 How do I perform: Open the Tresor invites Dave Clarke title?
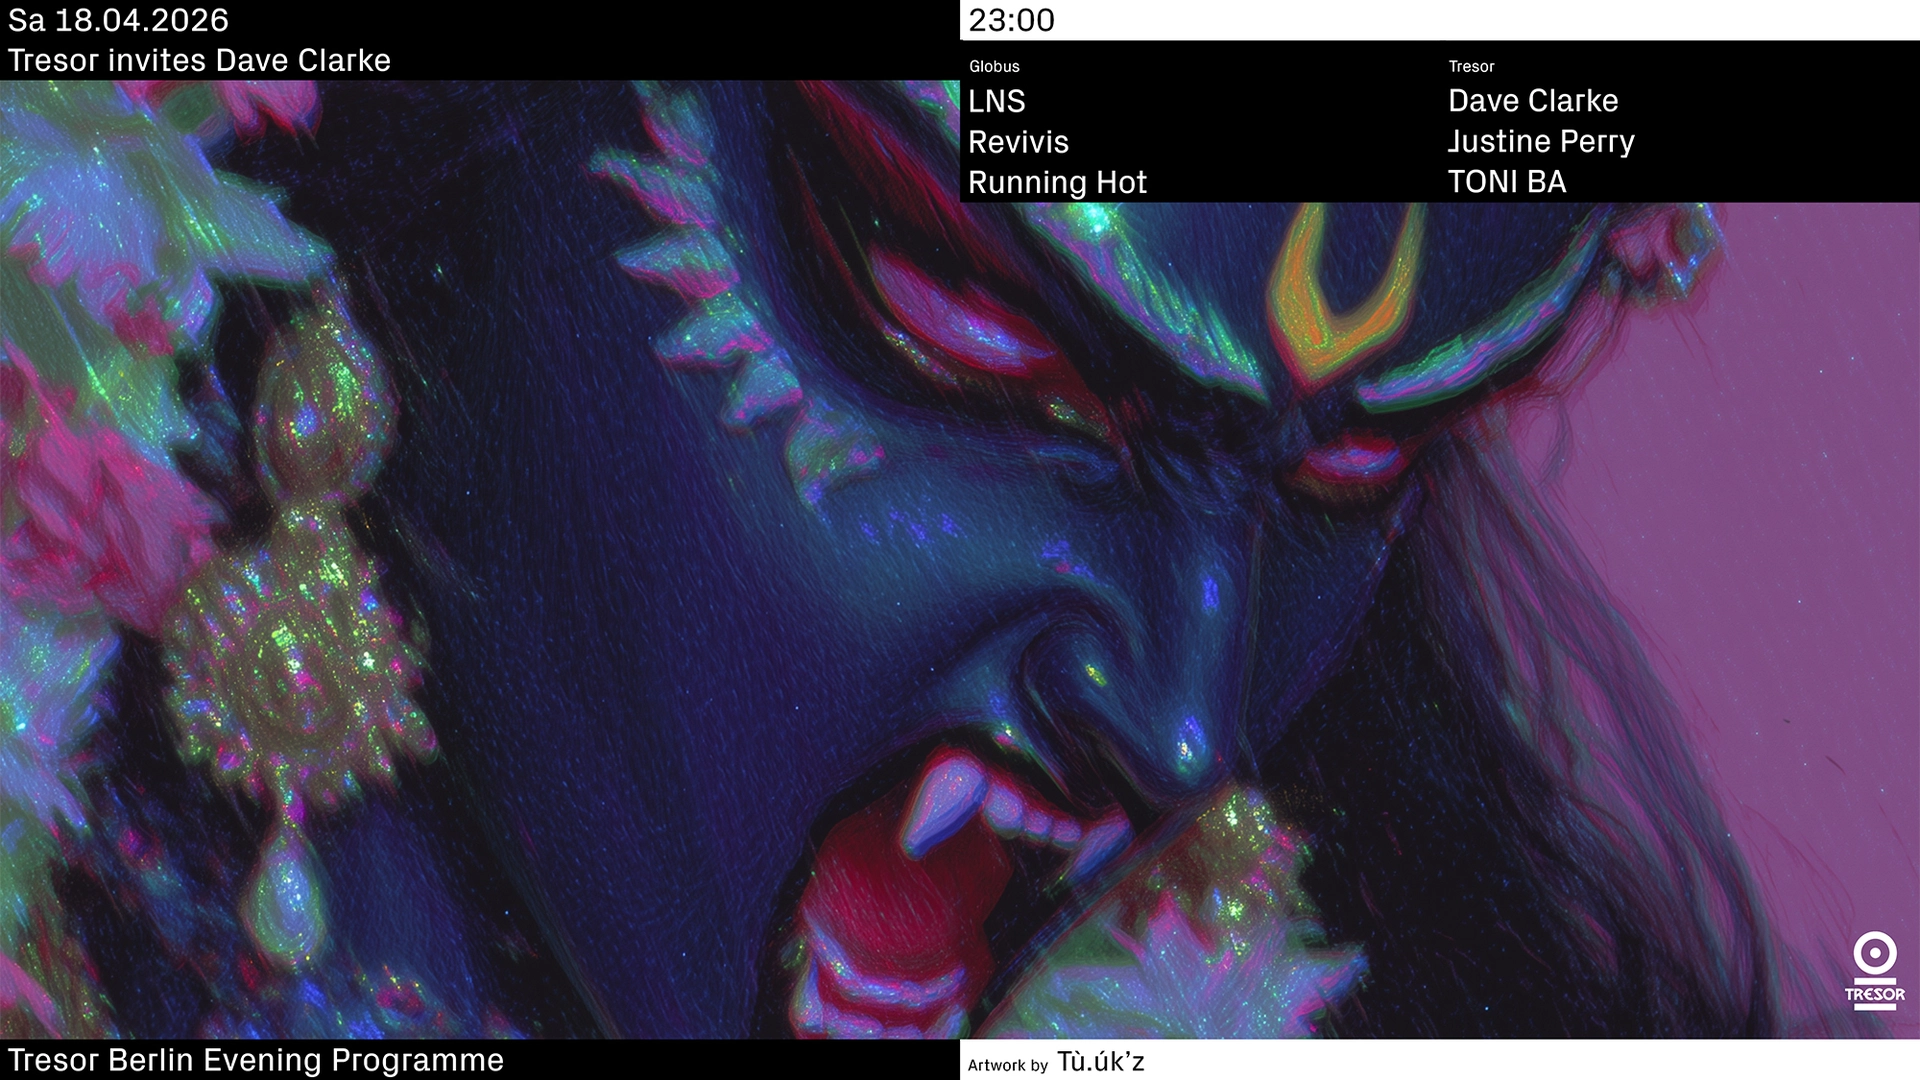[199, 61]
